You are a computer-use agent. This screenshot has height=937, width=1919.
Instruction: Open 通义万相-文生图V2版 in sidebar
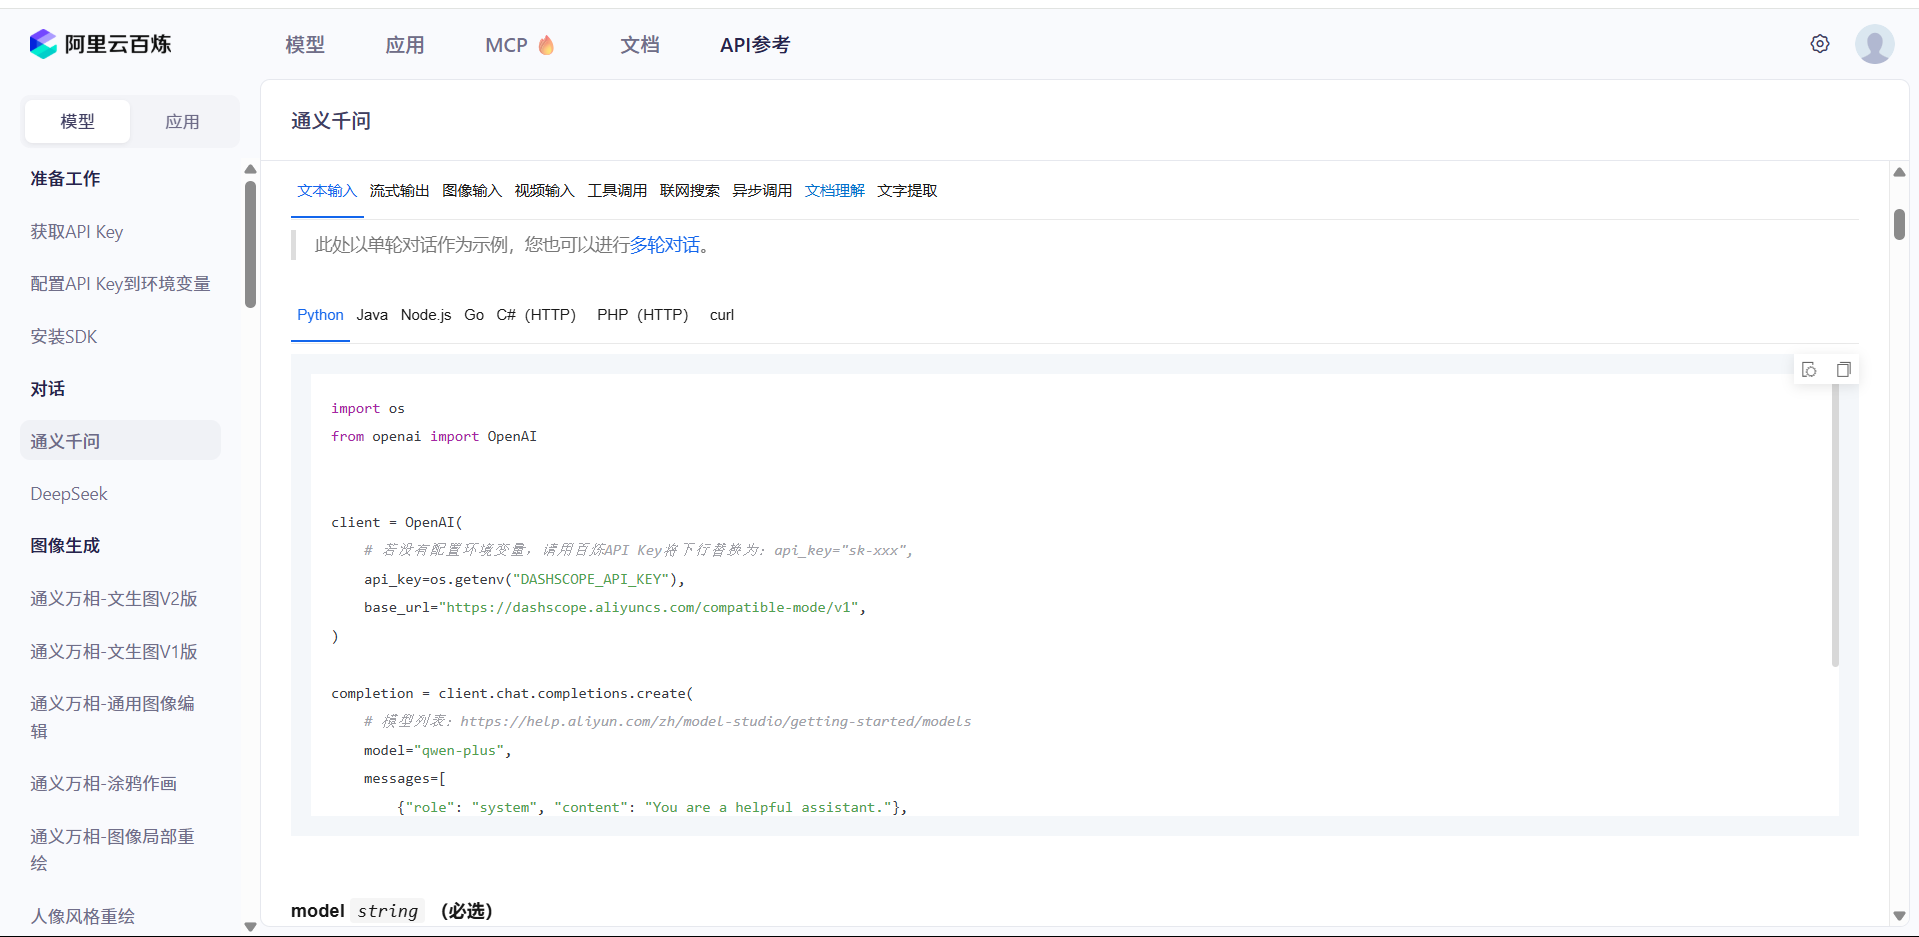point(114,599)
